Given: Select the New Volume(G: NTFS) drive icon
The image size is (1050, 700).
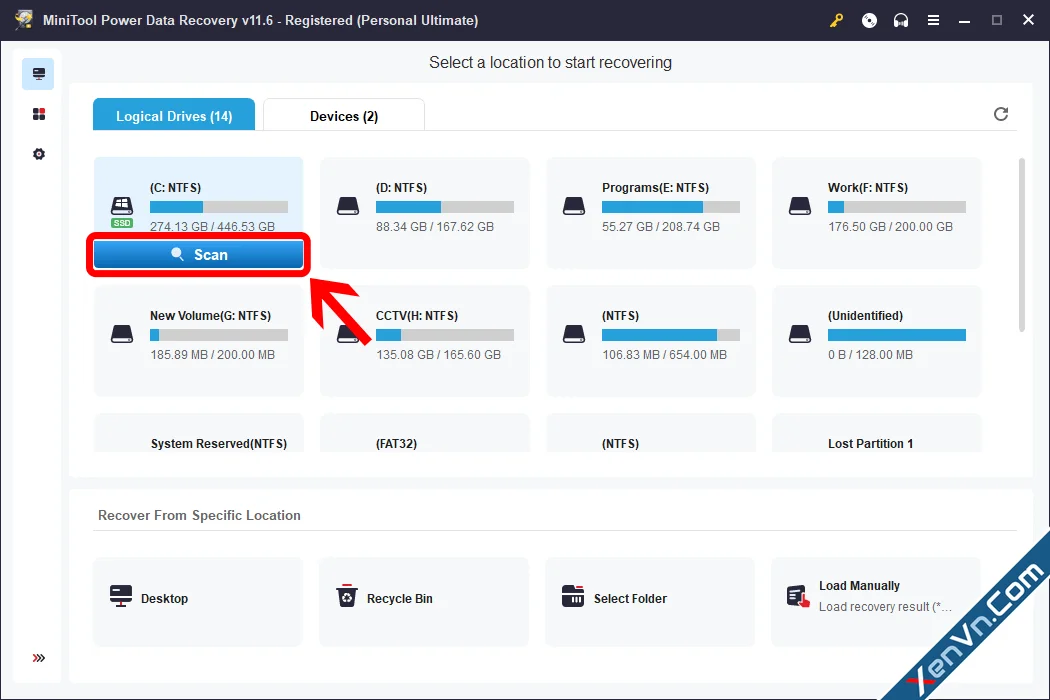Looking at the screenshot, I should point(122,334).
